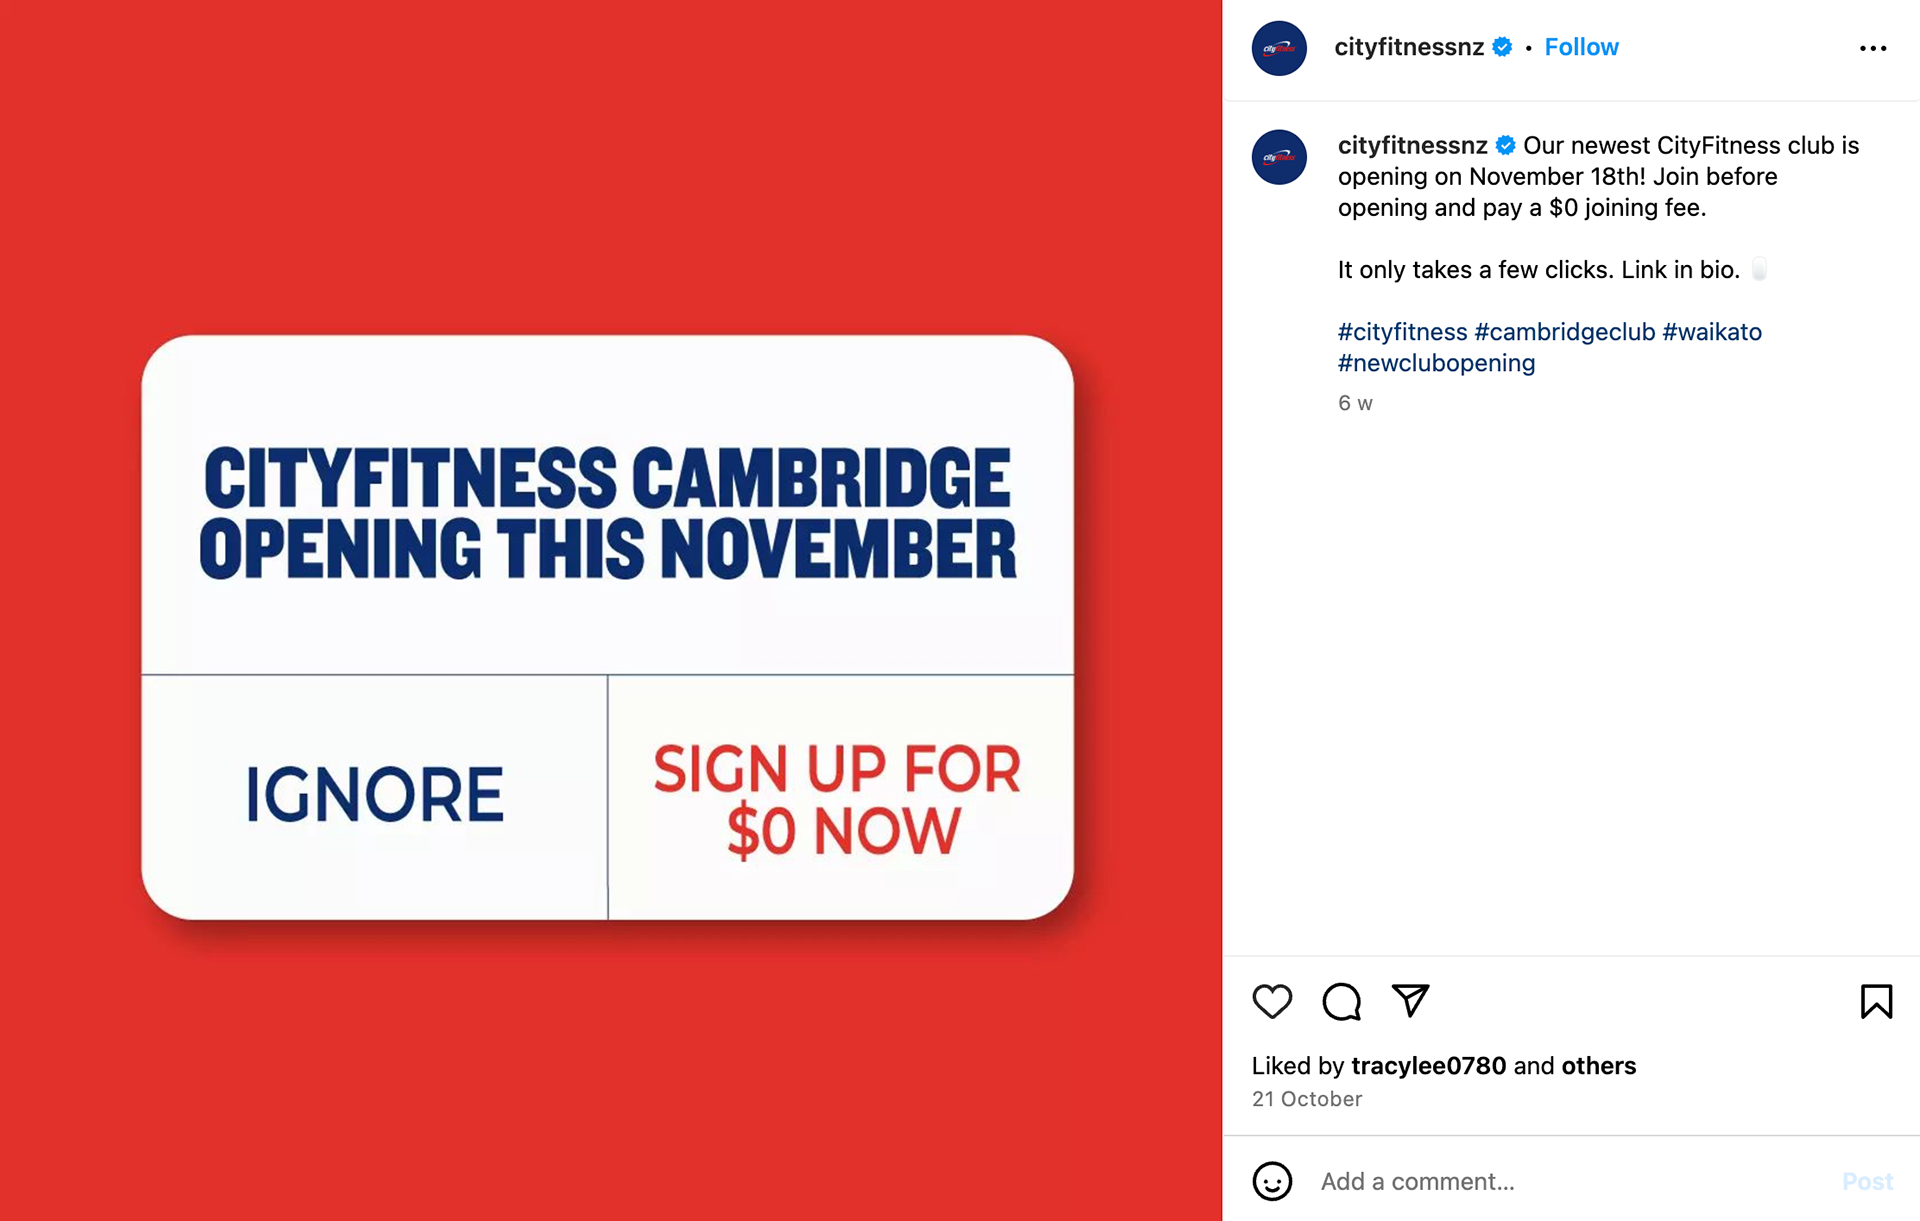Click the cityfitnessnz avatar beside the caption
Viewport: 1920px width, 1221px height.
(1279, 157)
